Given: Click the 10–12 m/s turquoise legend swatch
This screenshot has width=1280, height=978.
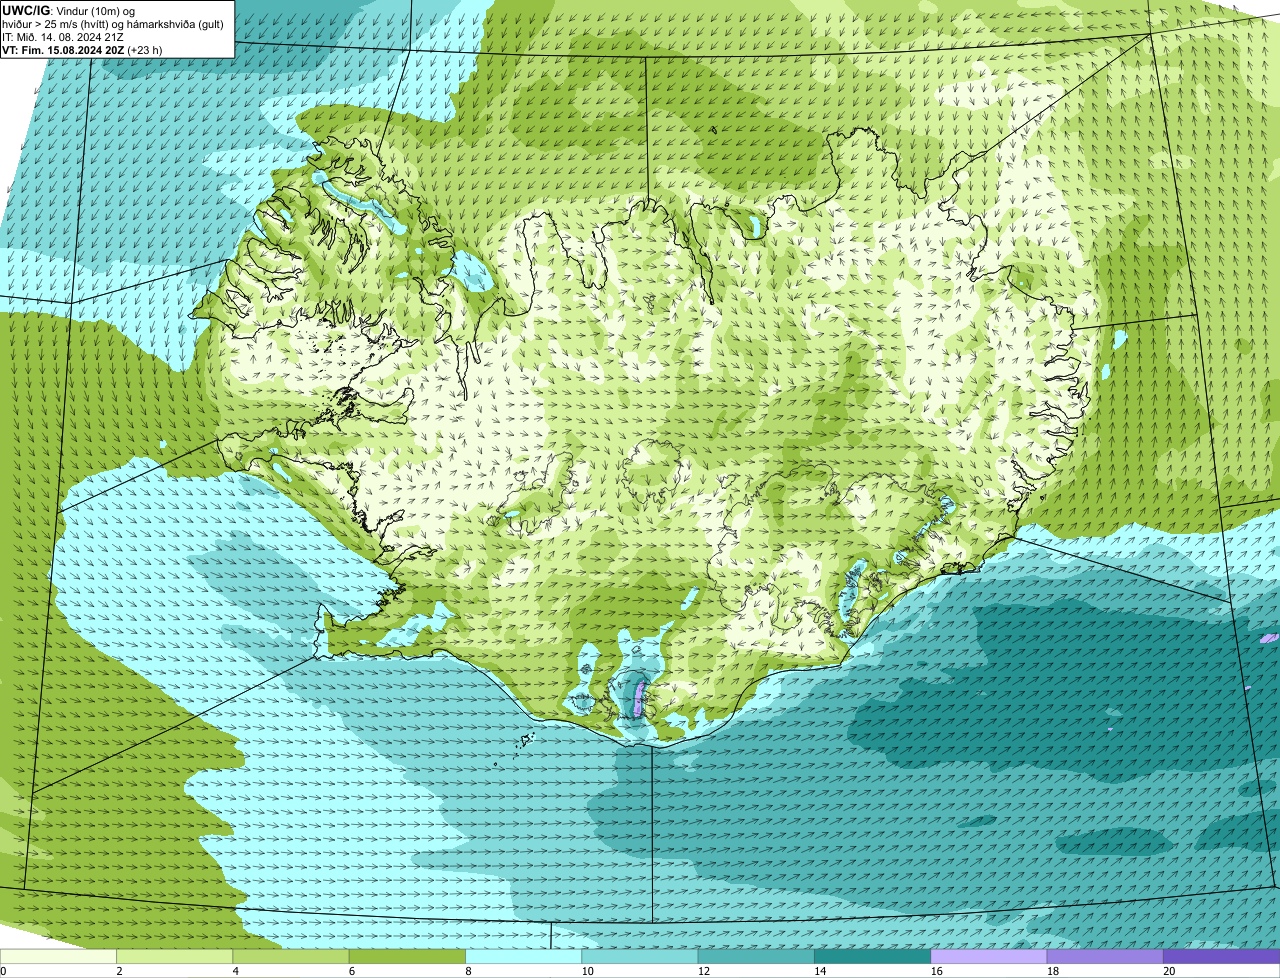Looking at the screenshot, I should (640, 956).
